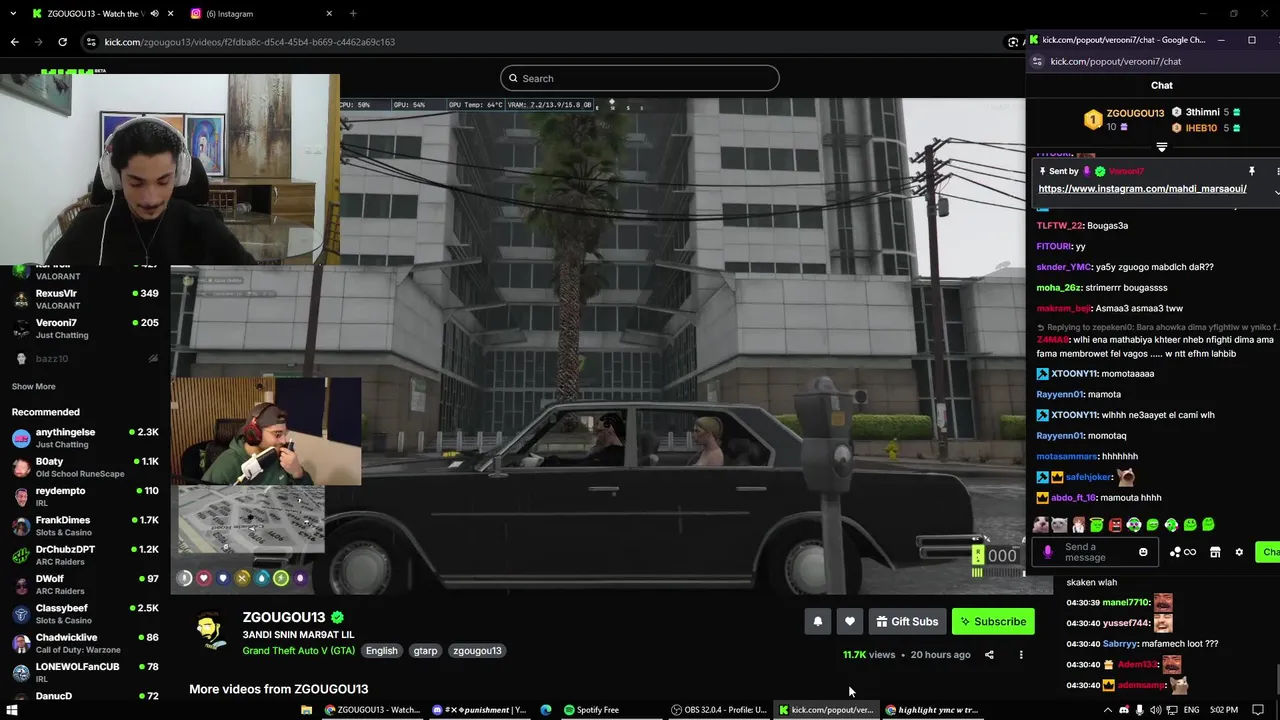Open Windows Start menu
The width and height of the screenshot is (1280, 720).
(x=12, y=710)
